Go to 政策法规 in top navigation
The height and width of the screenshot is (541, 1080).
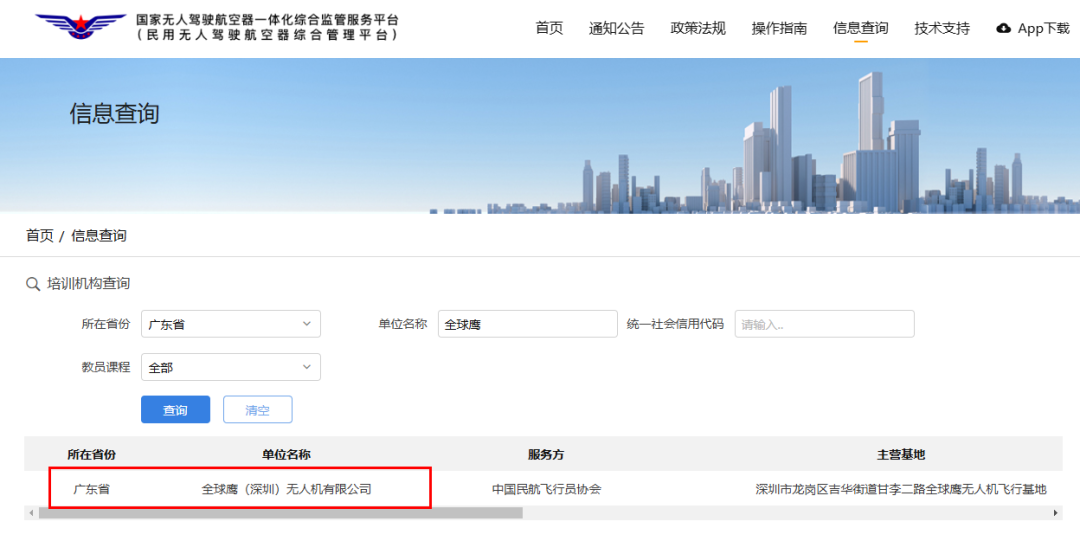698,28
